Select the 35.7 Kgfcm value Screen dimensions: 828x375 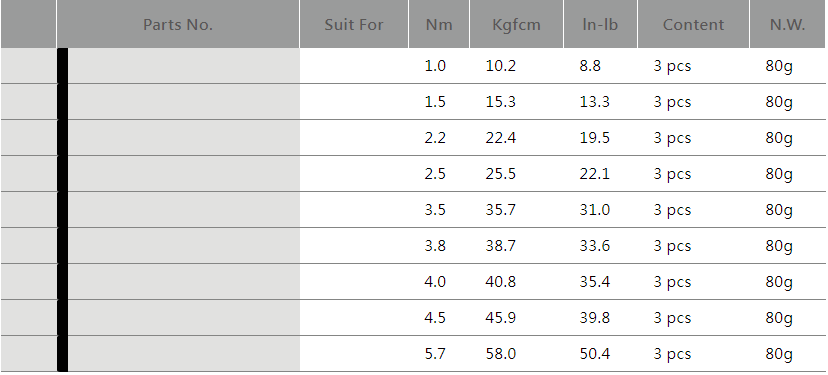pyautogui.click(x=501, y=210)
